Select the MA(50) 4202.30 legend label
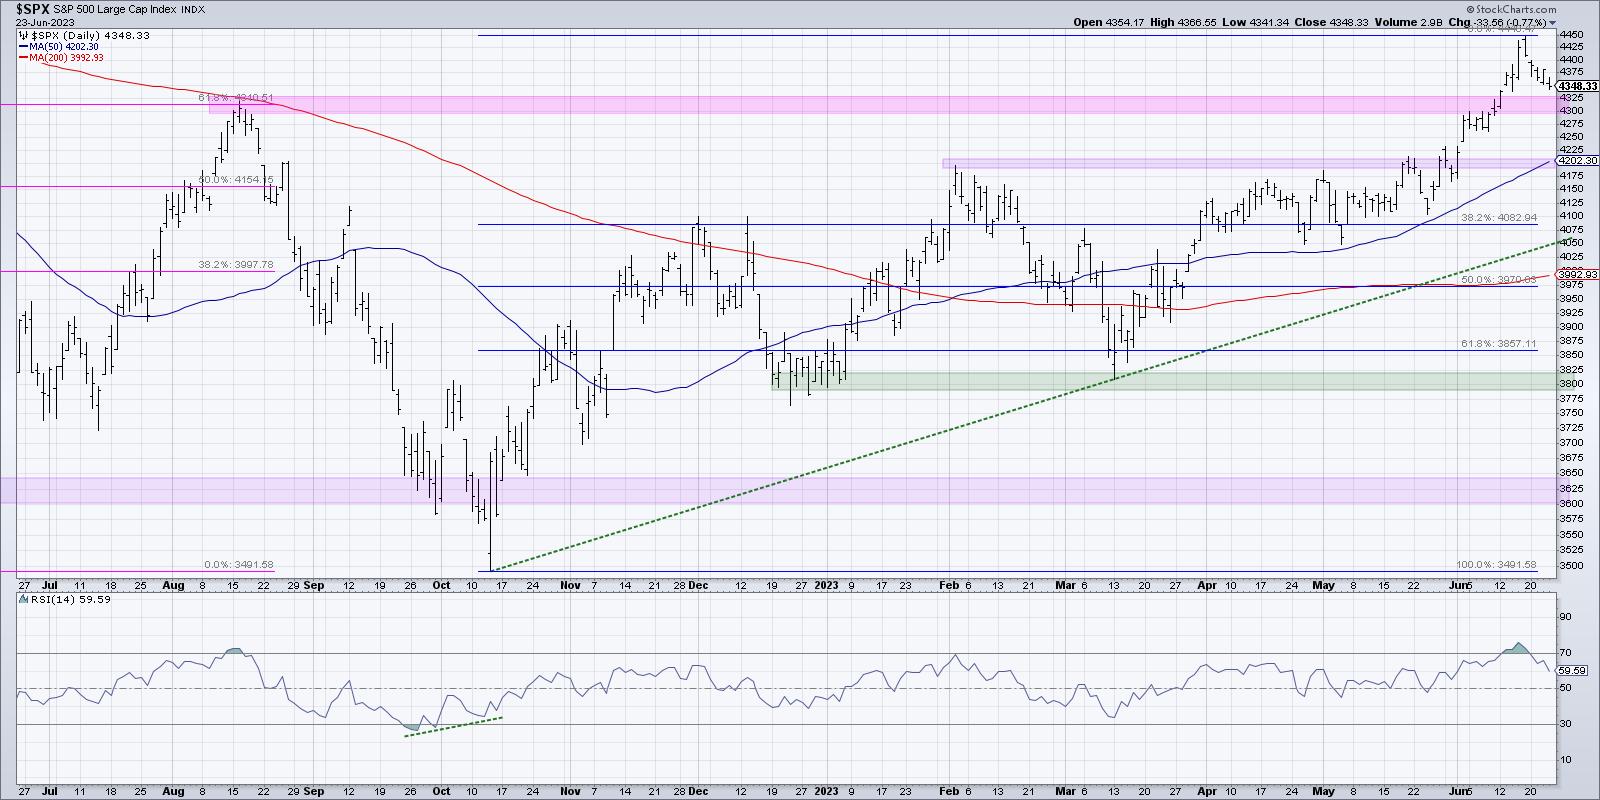The height and width of the screenshot is (800, 1600). [x=66, y=46]
